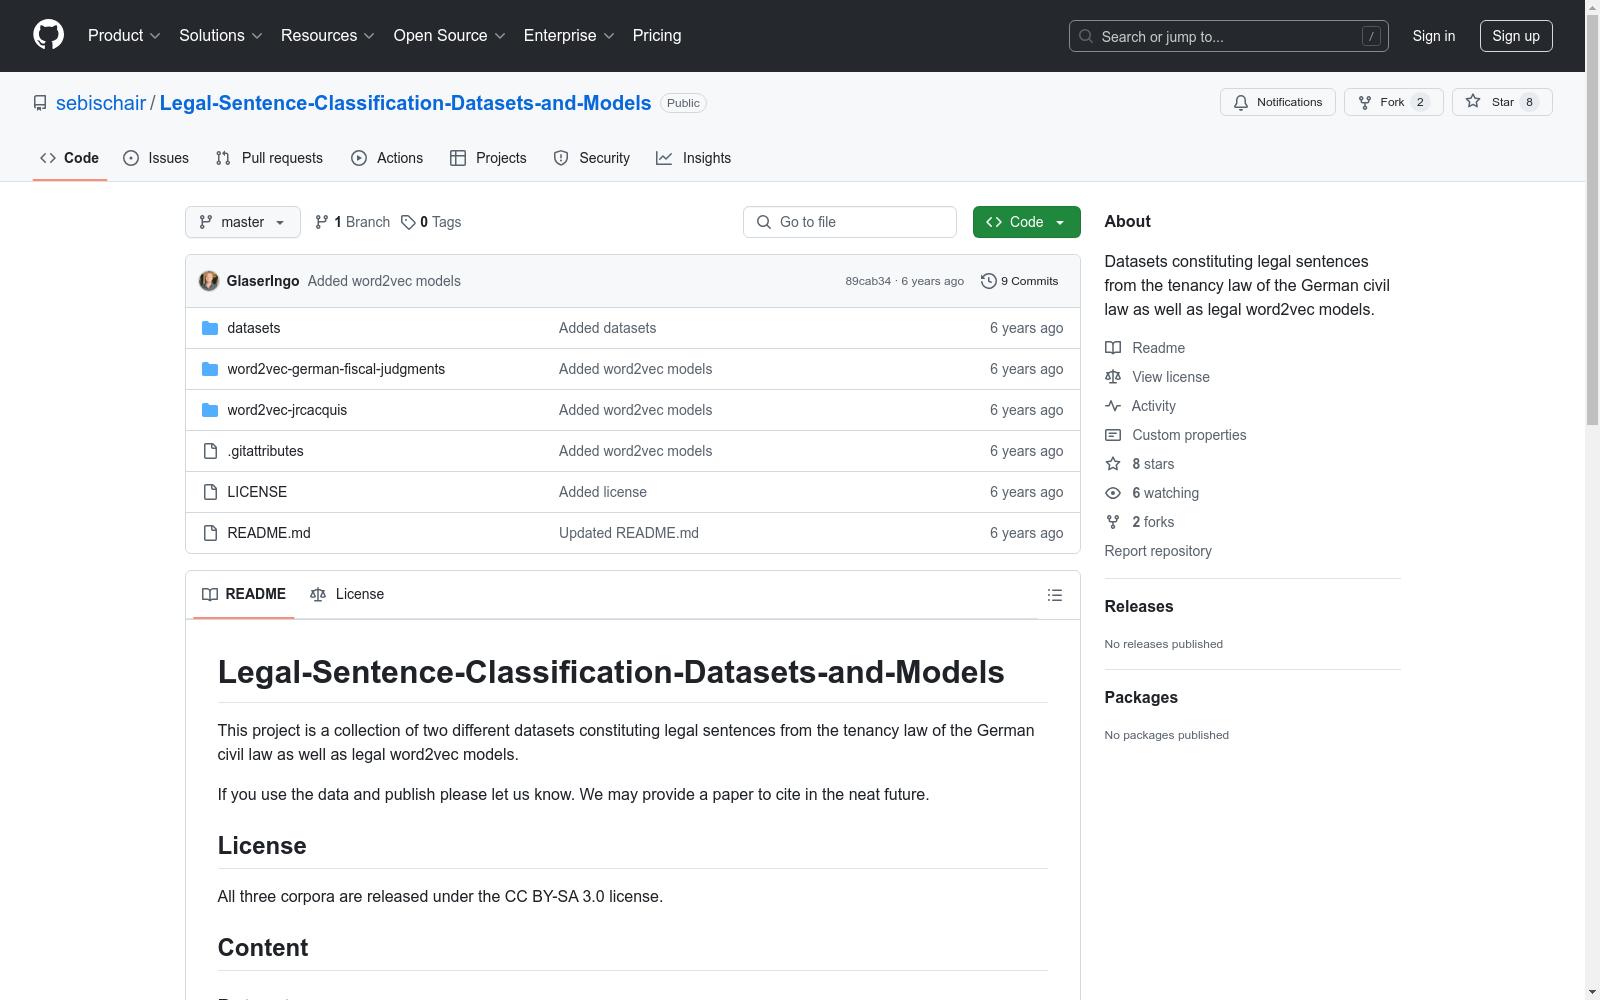Click the datasets folder icon

[x=210, y=328]
